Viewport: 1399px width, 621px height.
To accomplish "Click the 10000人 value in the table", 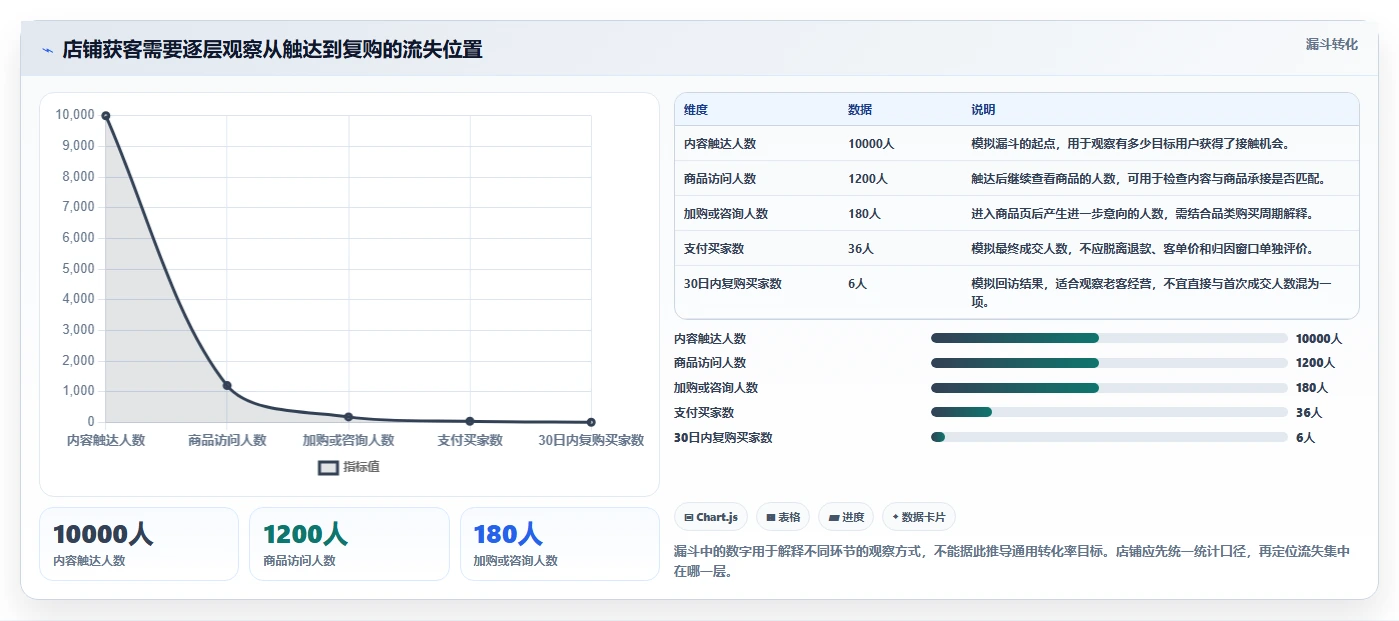I will [871, 144].
